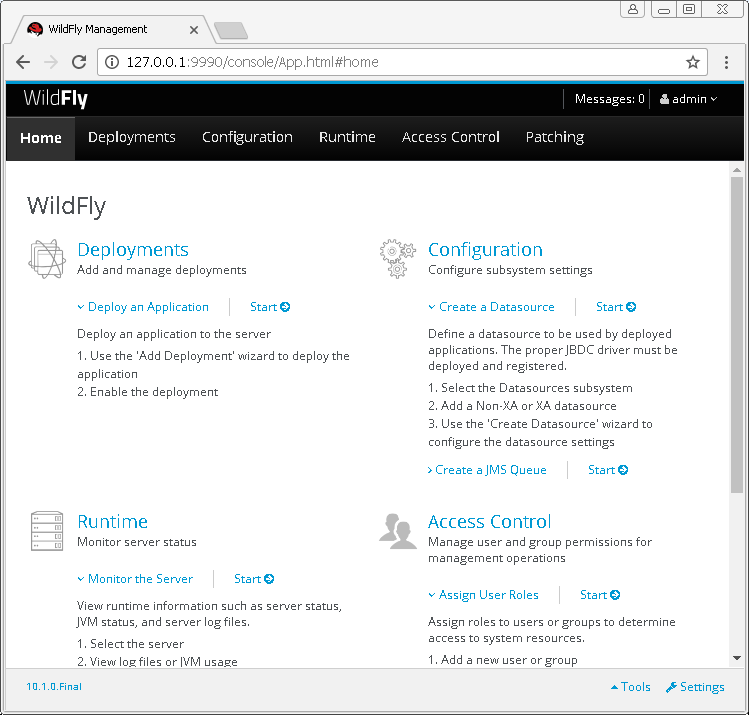Click the vertical scrollbar thumb
The width and height of the screenshot is (749, 715).
click(737, 335)
